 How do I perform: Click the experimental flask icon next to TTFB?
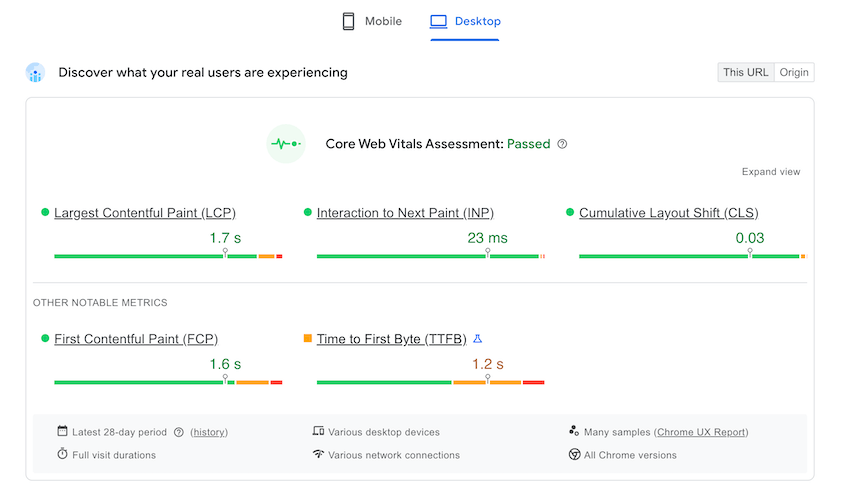tap(478, 339)
